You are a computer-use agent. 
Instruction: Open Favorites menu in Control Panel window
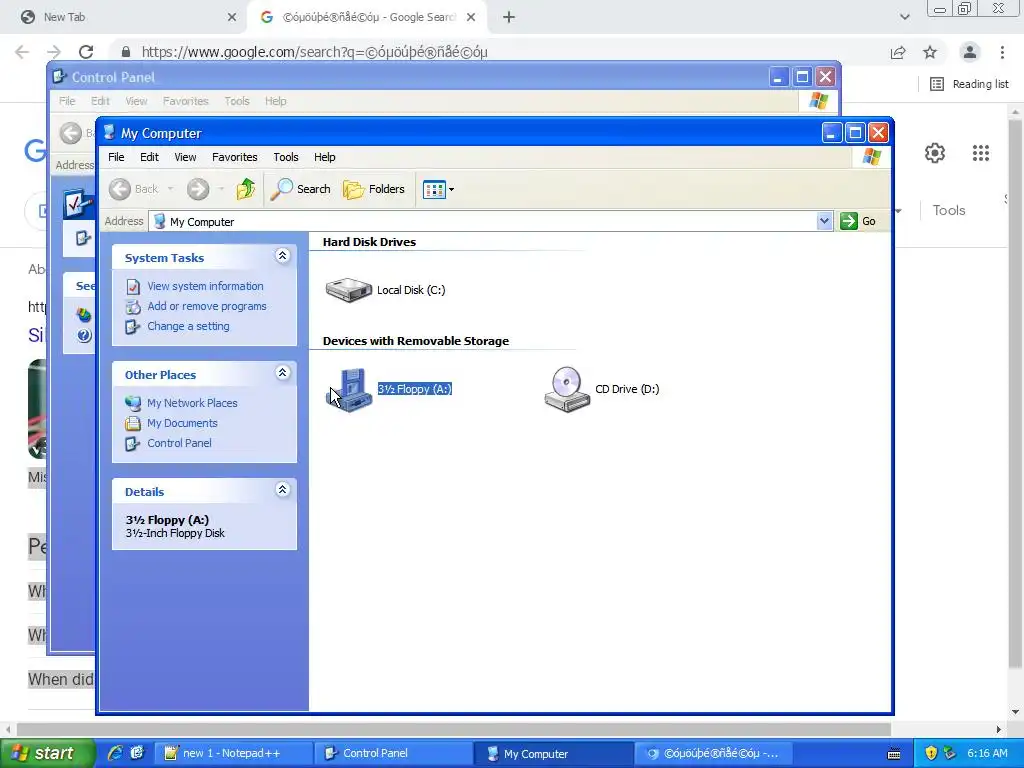(x=185, y=101)
